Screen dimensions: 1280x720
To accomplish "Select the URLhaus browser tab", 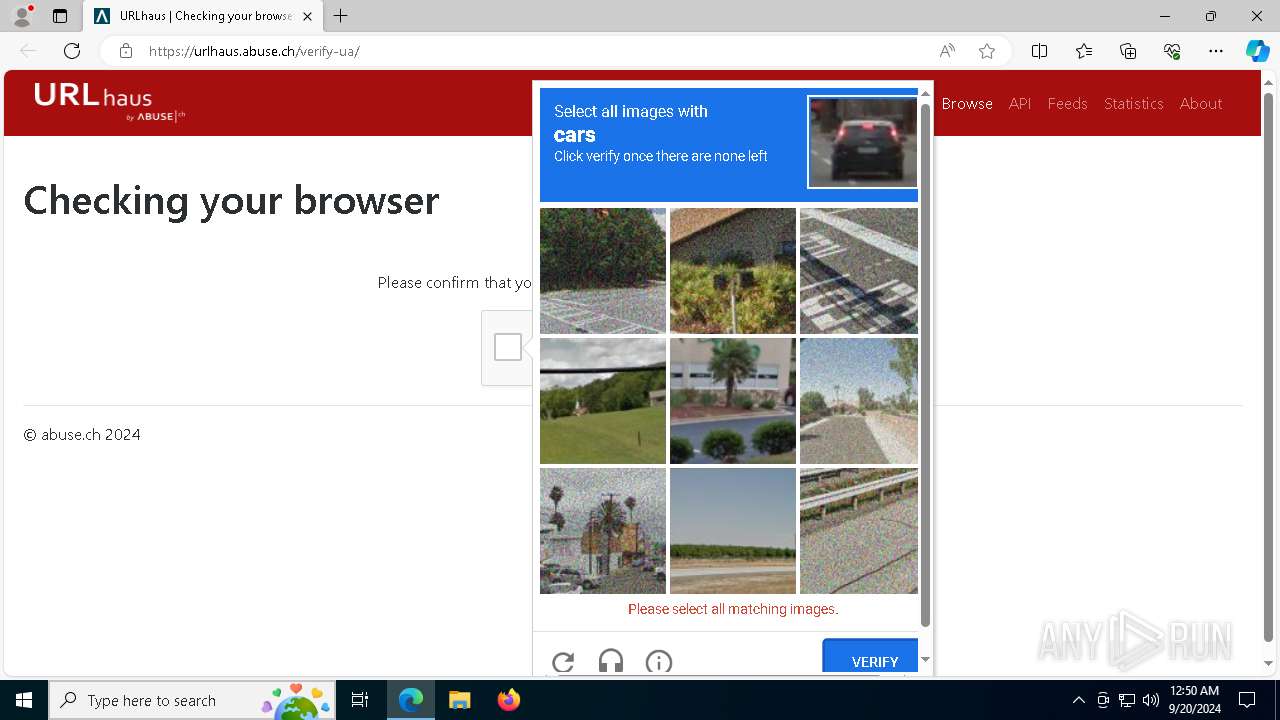I will 203,16.
